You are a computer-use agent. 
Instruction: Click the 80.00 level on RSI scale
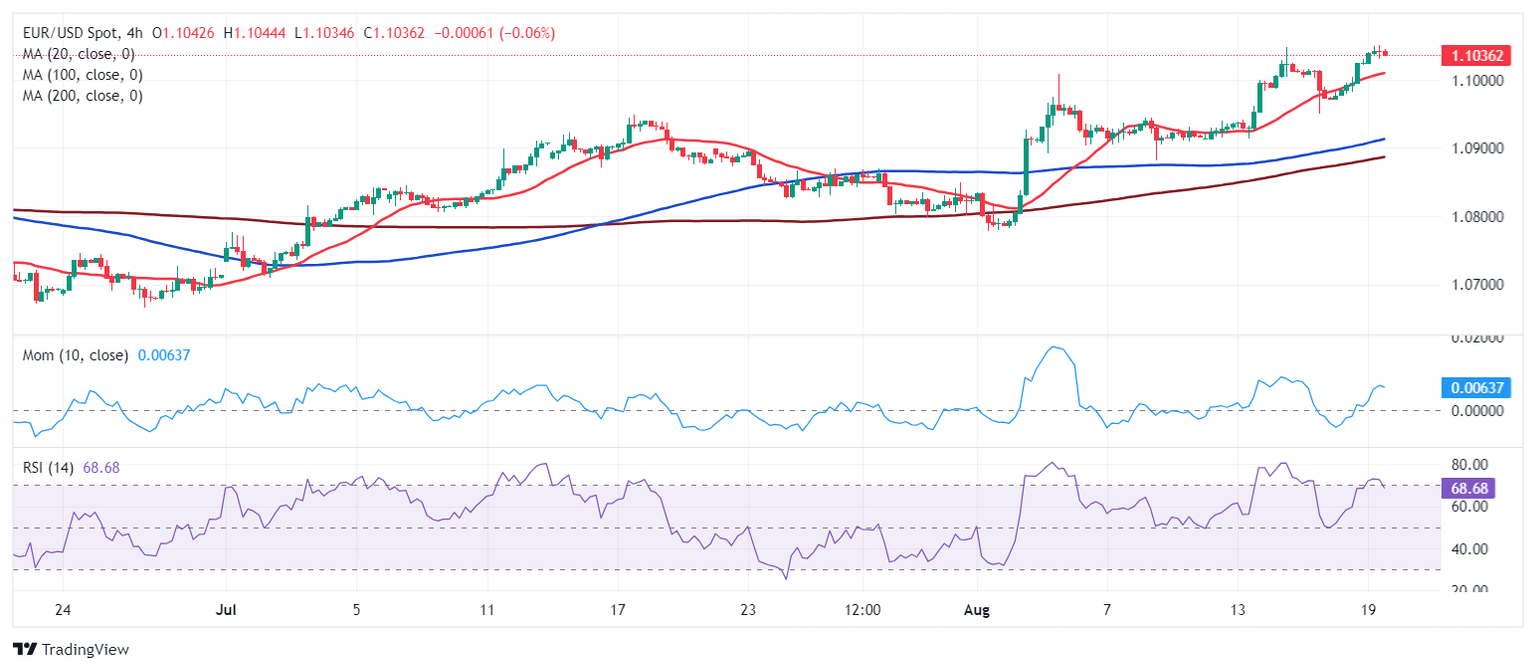pos(1470,465)
